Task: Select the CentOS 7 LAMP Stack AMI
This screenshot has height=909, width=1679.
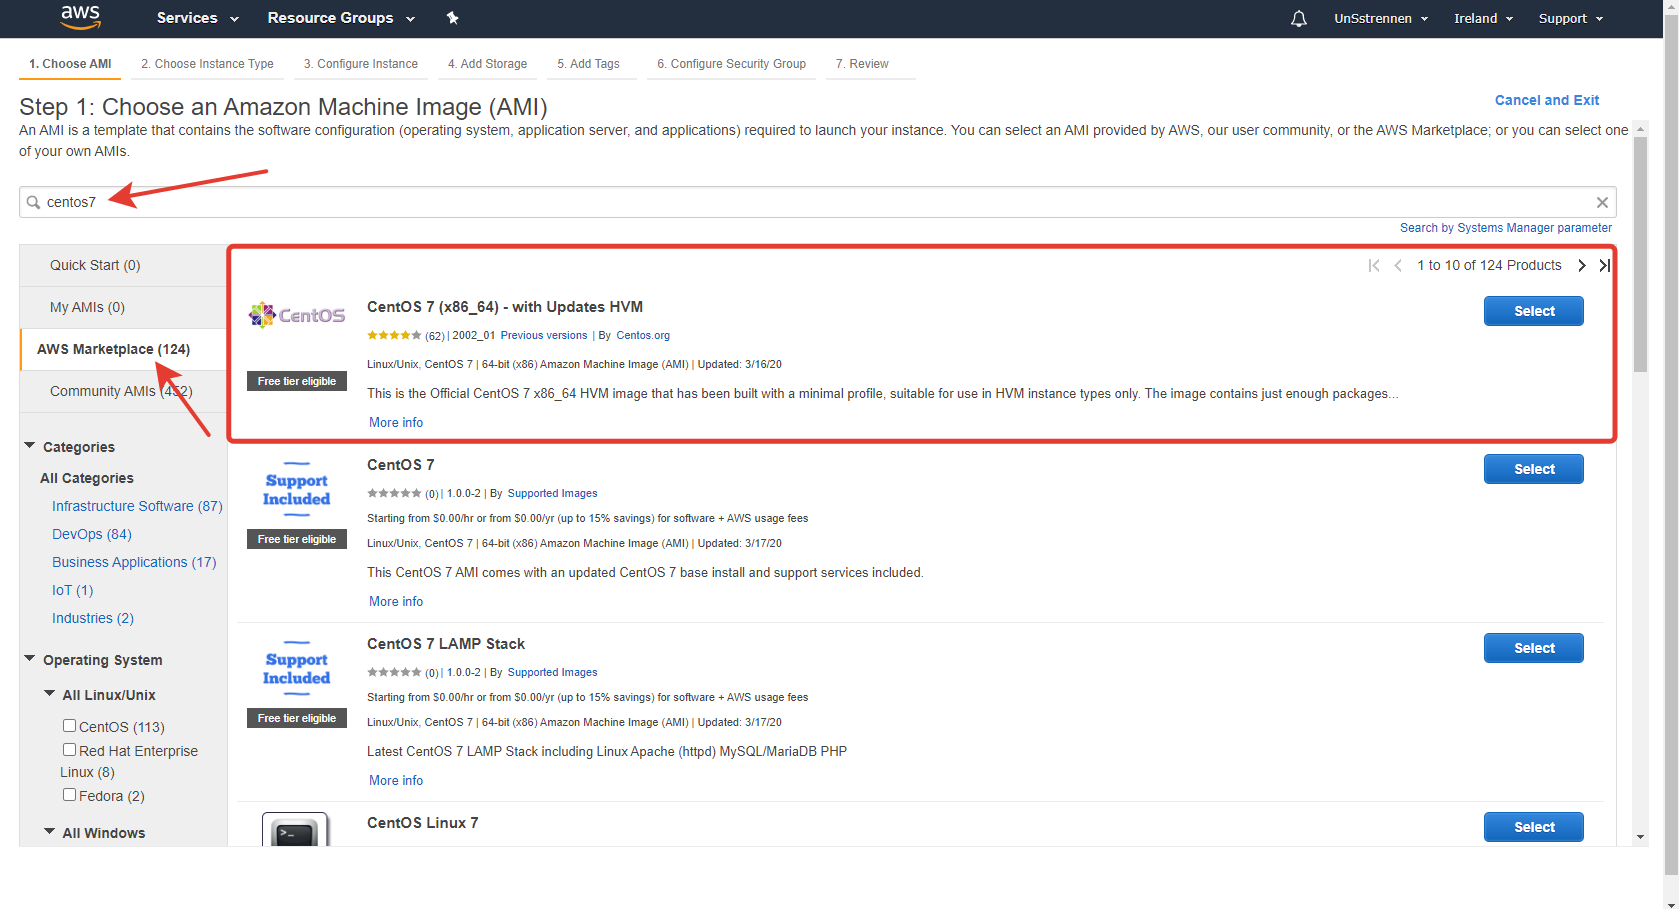Action: [1533, 648]
